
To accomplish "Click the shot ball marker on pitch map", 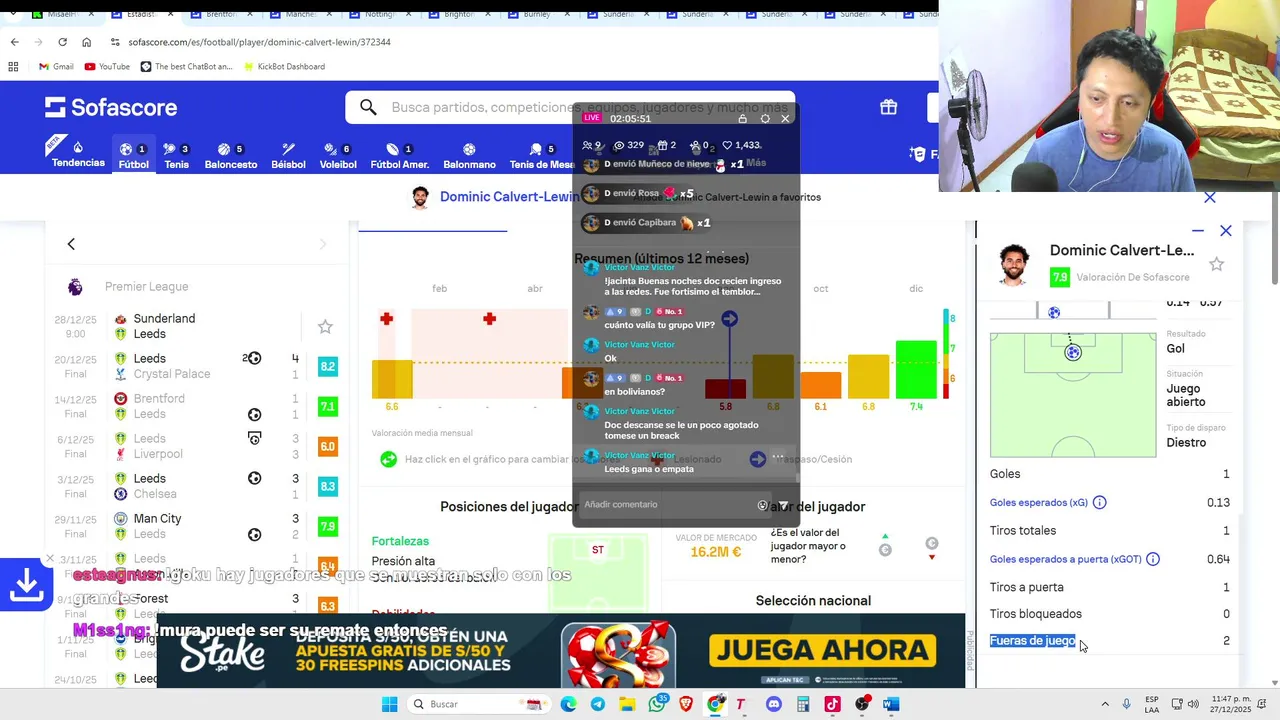I will 1073,352.
